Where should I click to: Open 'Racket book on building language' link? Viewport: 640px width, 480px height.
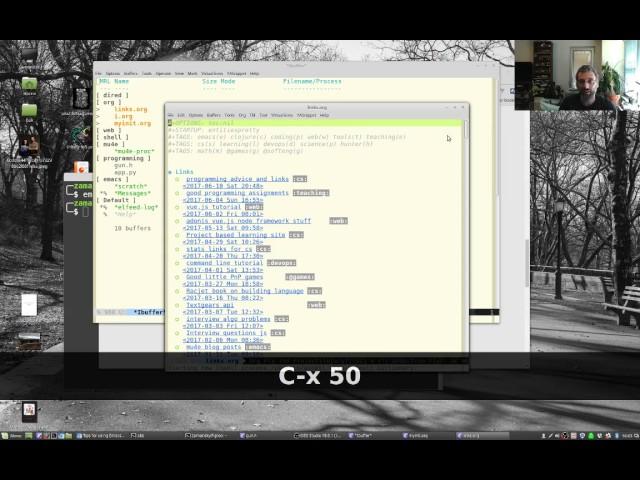coord(245,291)
